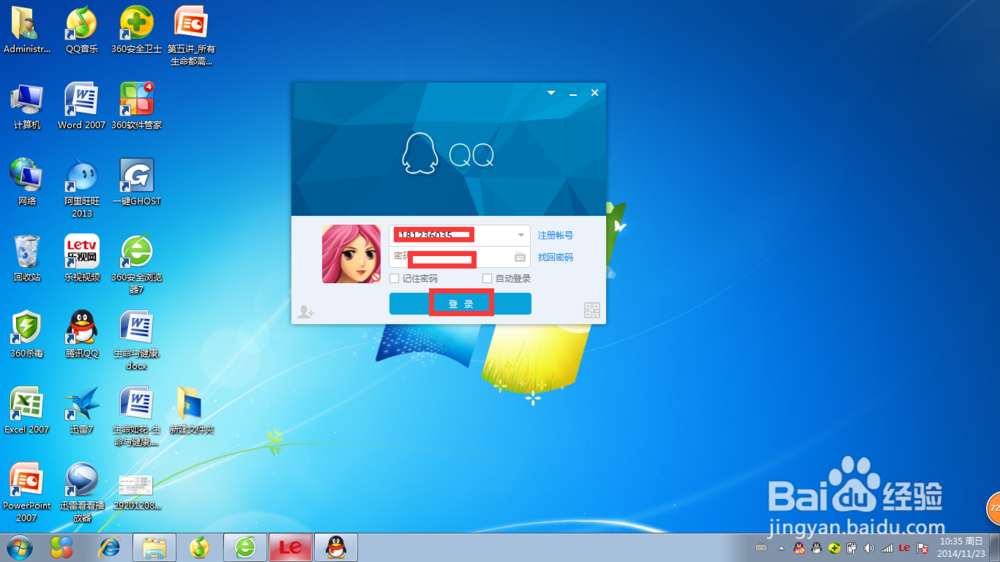The height and width of the screenshot is (562, 1000).
Task: Select the 计算机 desktop icon
Action: [27, 107]
